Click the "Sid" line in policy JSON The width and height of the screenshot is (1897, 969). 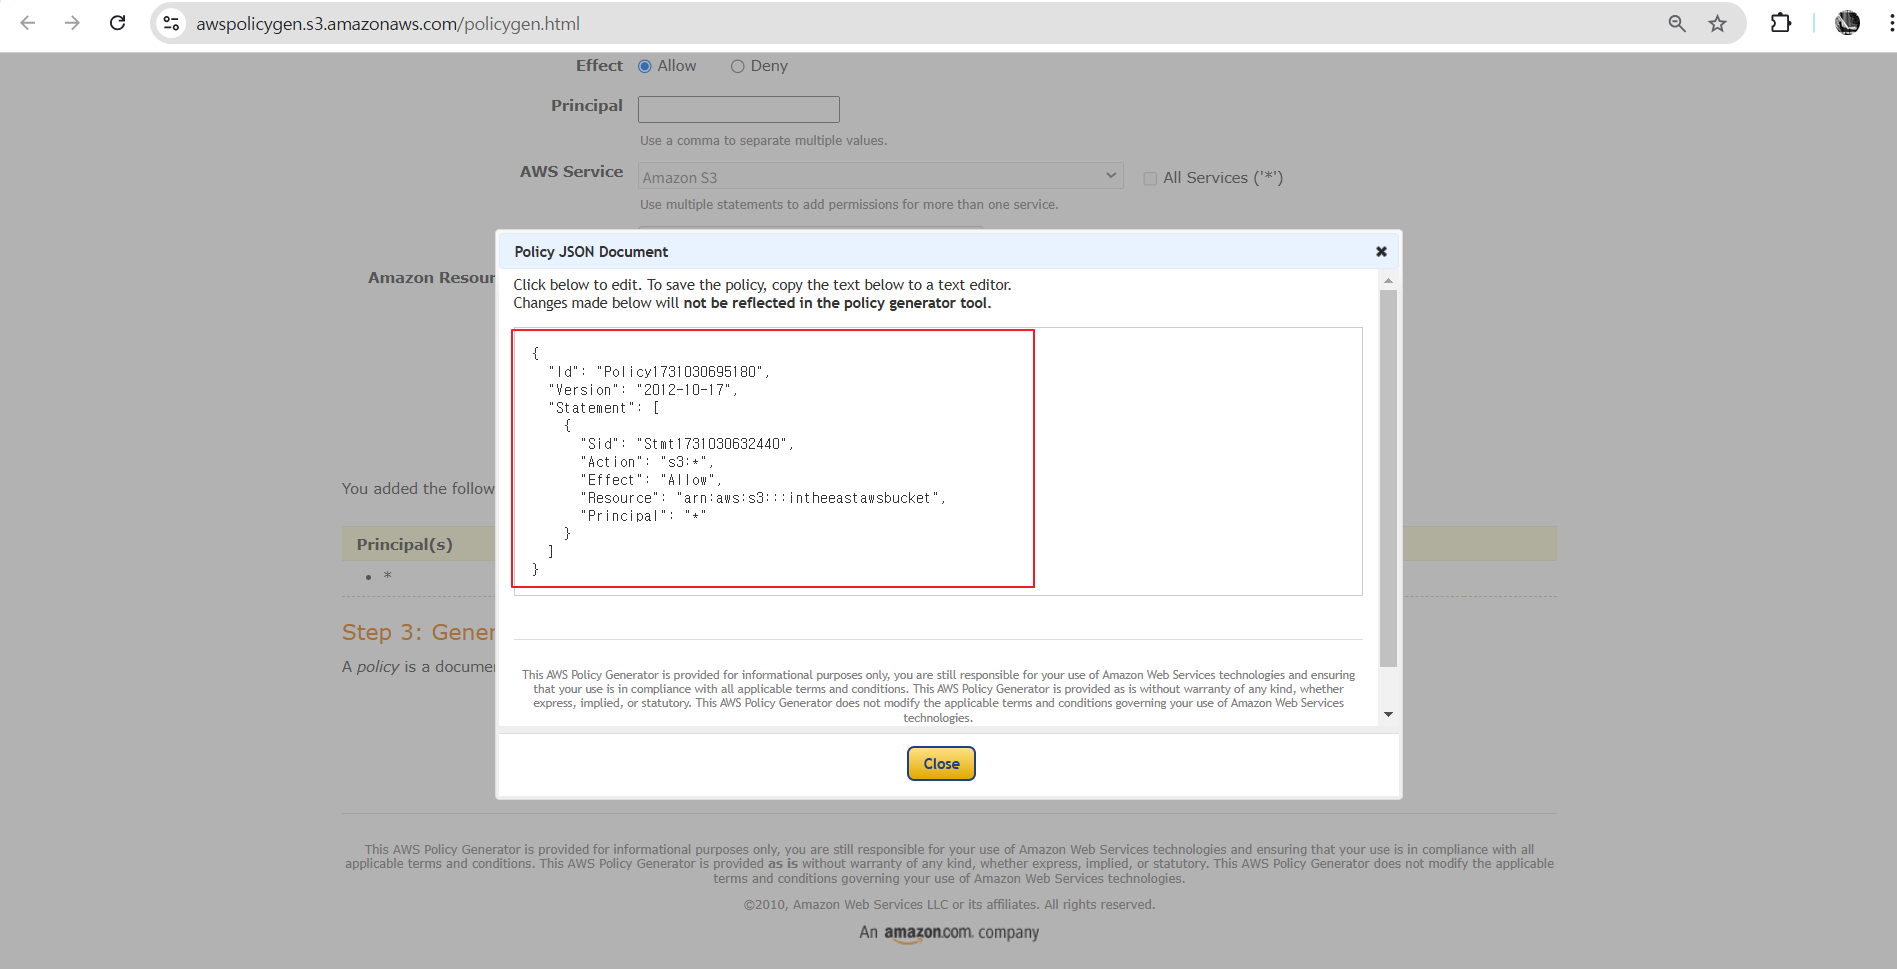point(686,444)
